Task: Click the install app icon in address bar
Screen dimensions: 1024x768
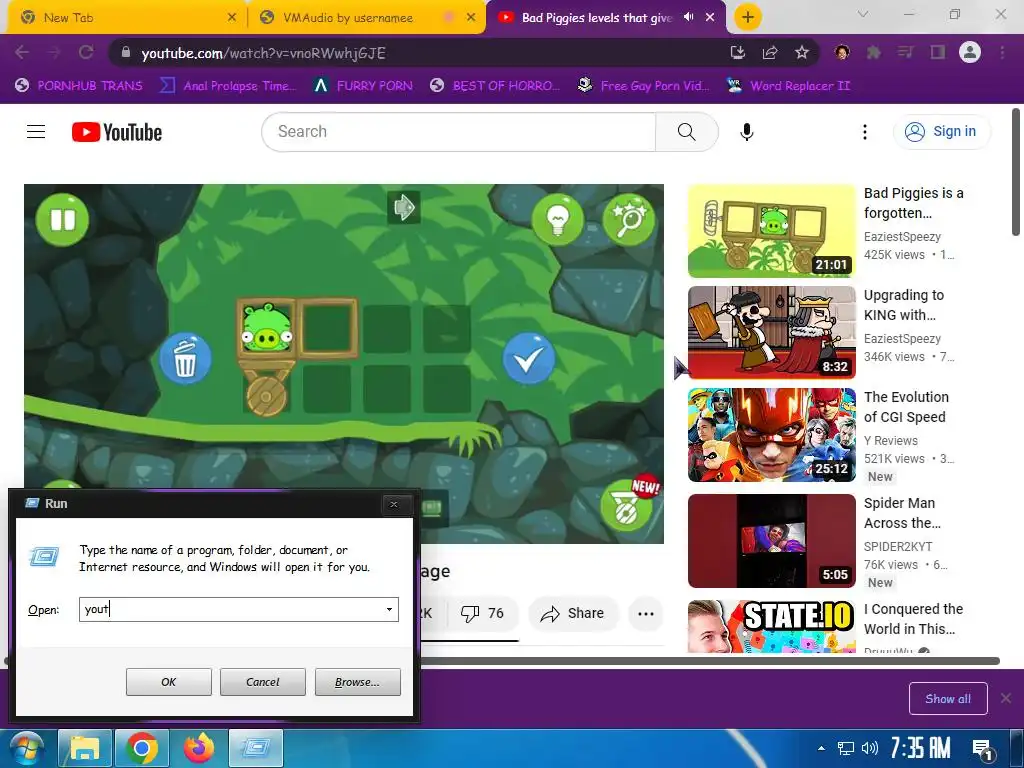Action: pos(738,52)
